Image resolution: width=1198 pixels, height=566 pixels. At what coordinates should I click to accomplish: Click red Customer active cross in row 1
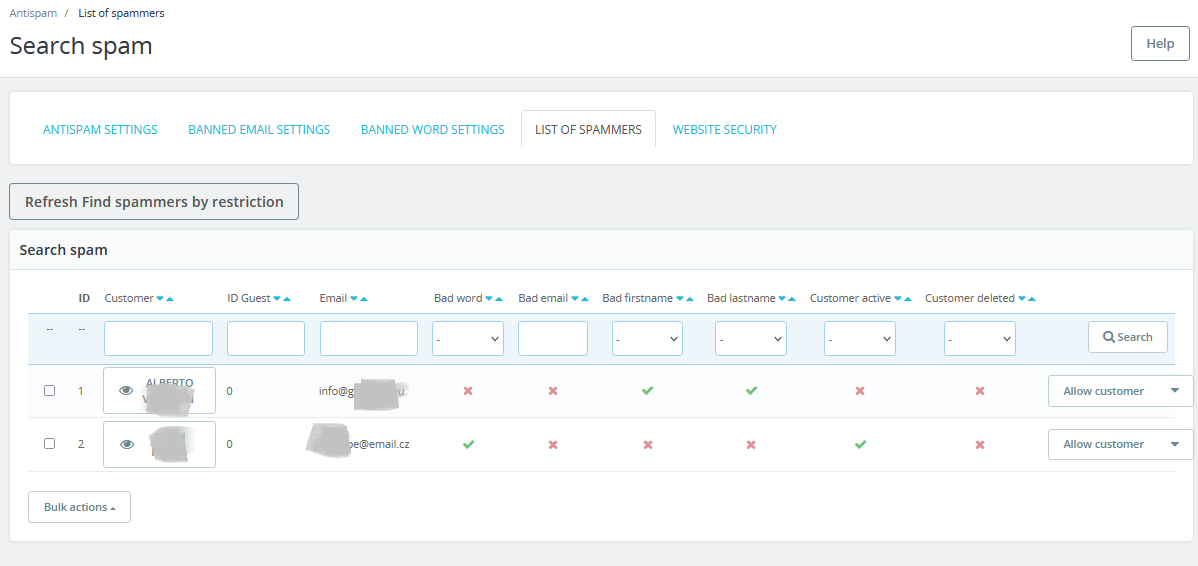click(x=860, y=390)
